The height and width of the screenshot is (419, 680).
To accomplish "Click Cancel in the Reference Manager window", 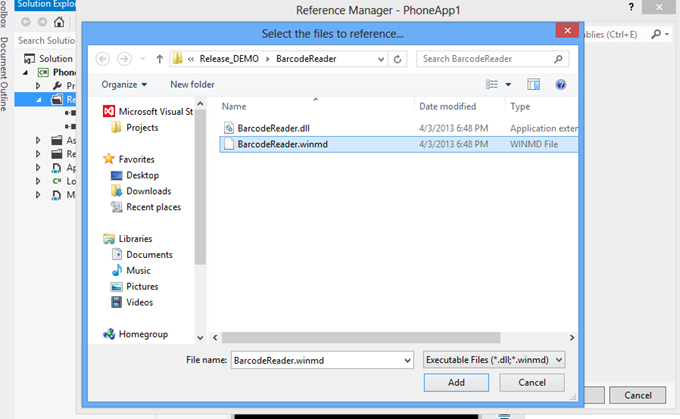I will (638, 395).
